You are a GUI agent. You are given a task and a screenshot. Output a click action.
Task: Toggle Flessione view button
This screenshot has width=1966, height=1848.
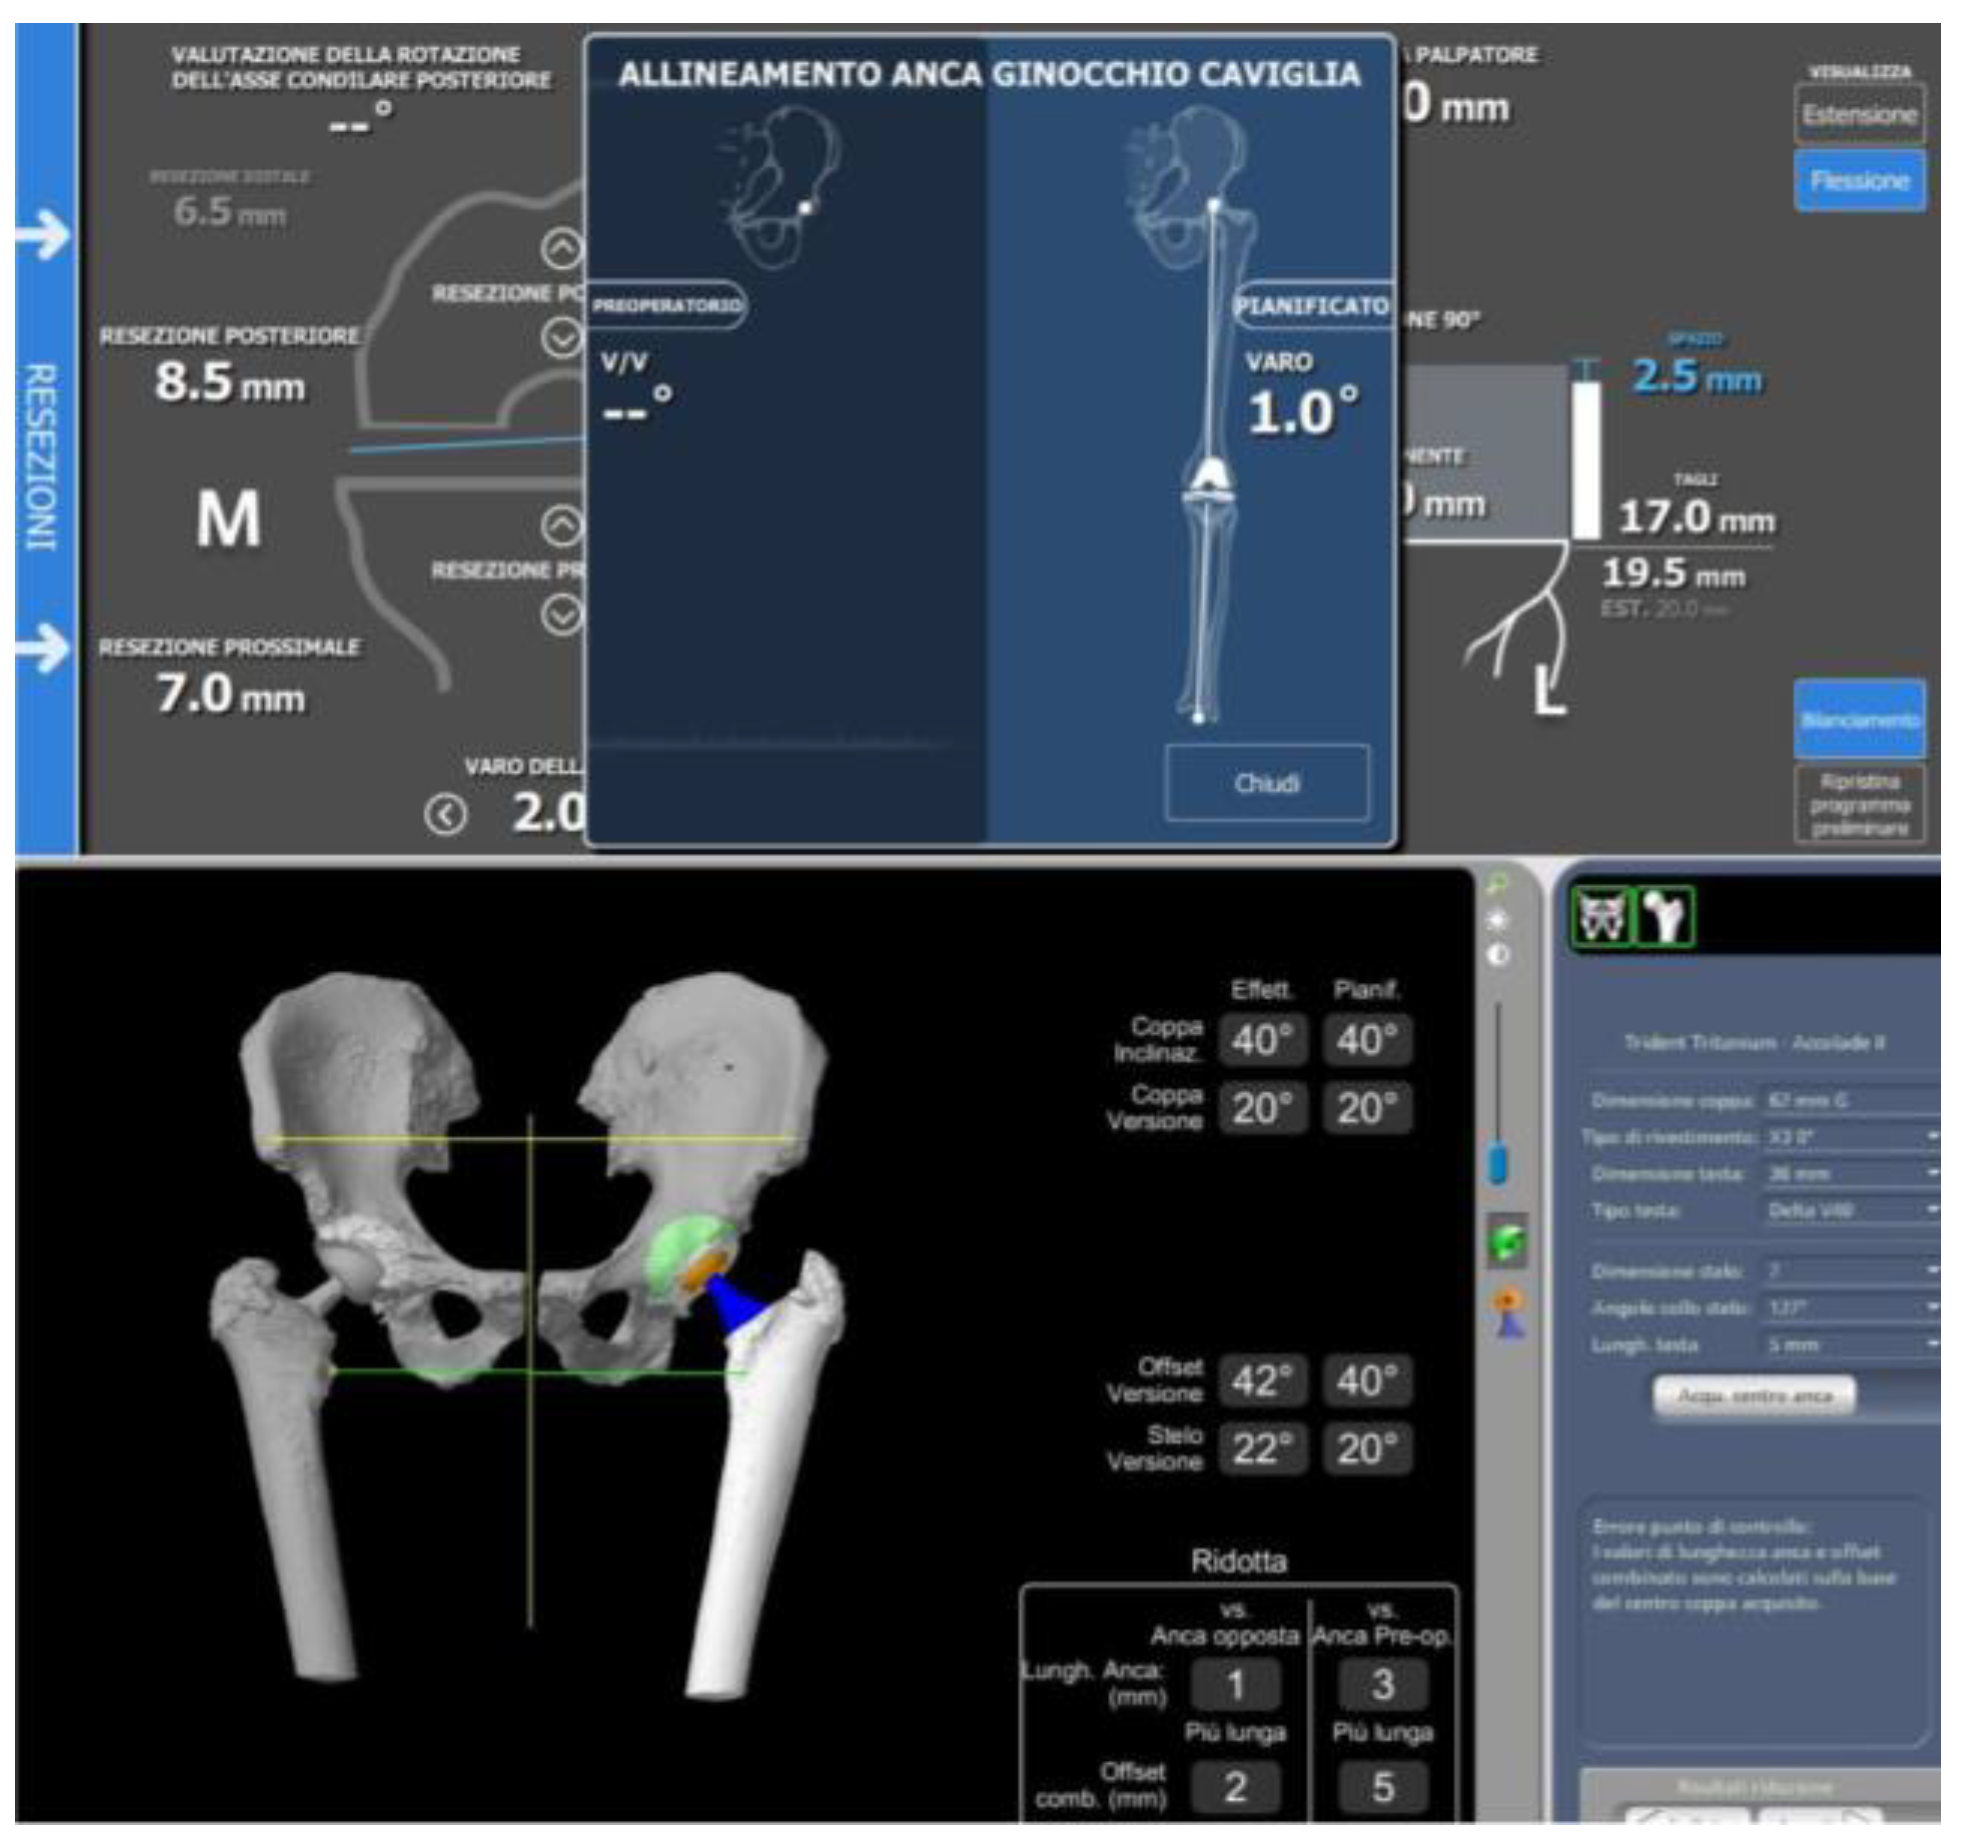tap(1859, 181)
